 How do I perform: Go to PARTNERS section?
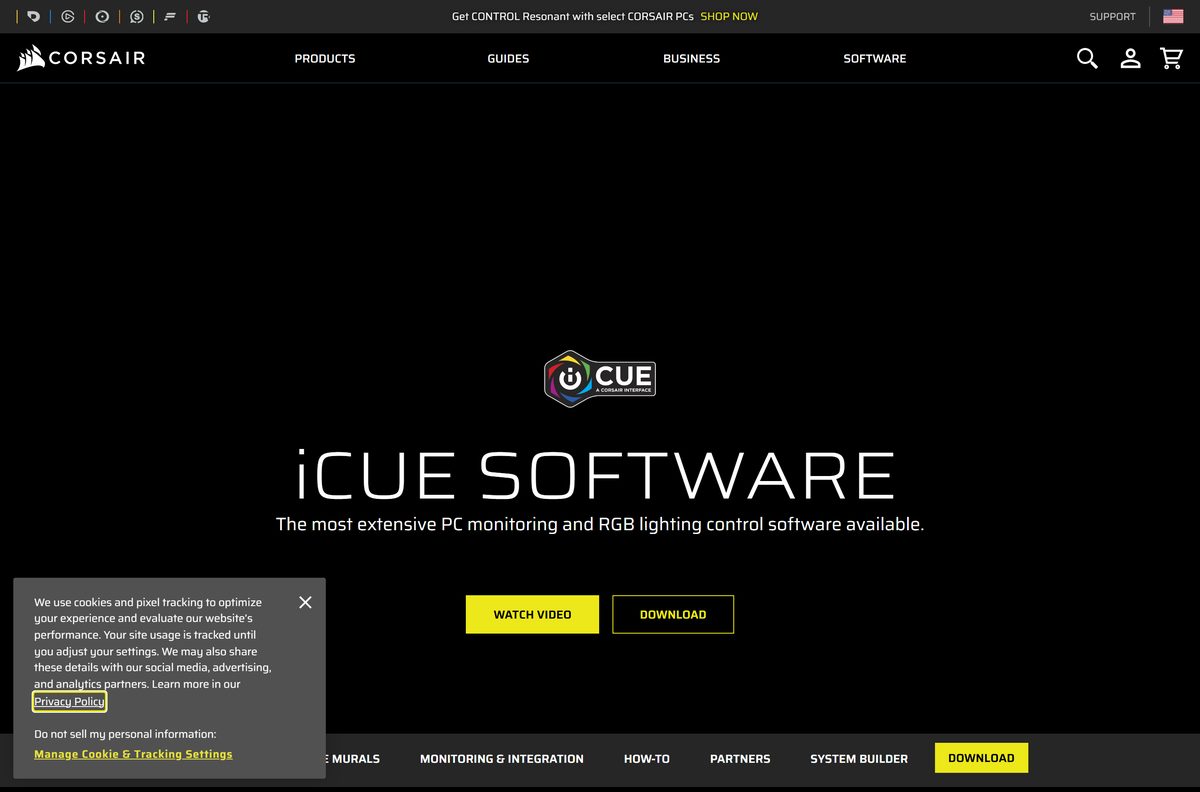point(740,759)
